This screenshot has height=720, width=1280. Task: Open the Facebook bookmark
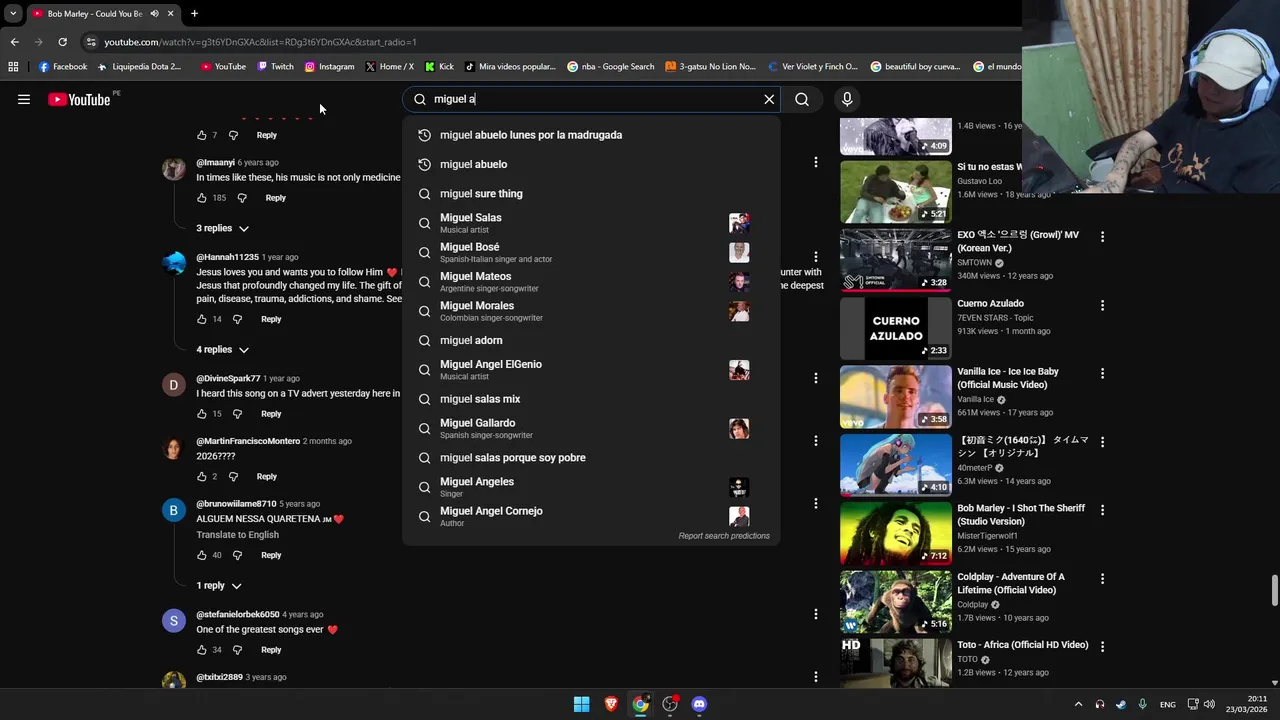(x=63, y=67)
